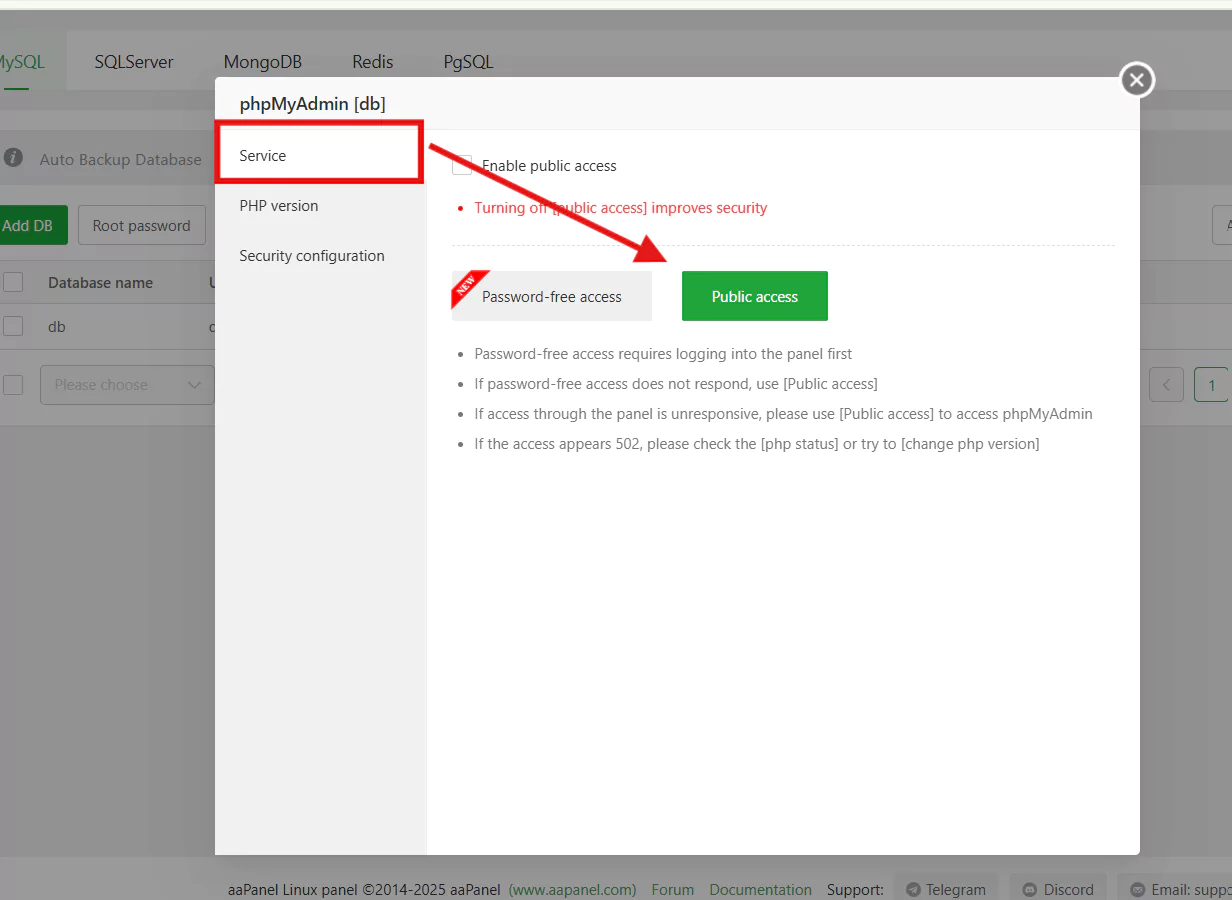Switch to the SQLServer tab

tap(134, 61)
